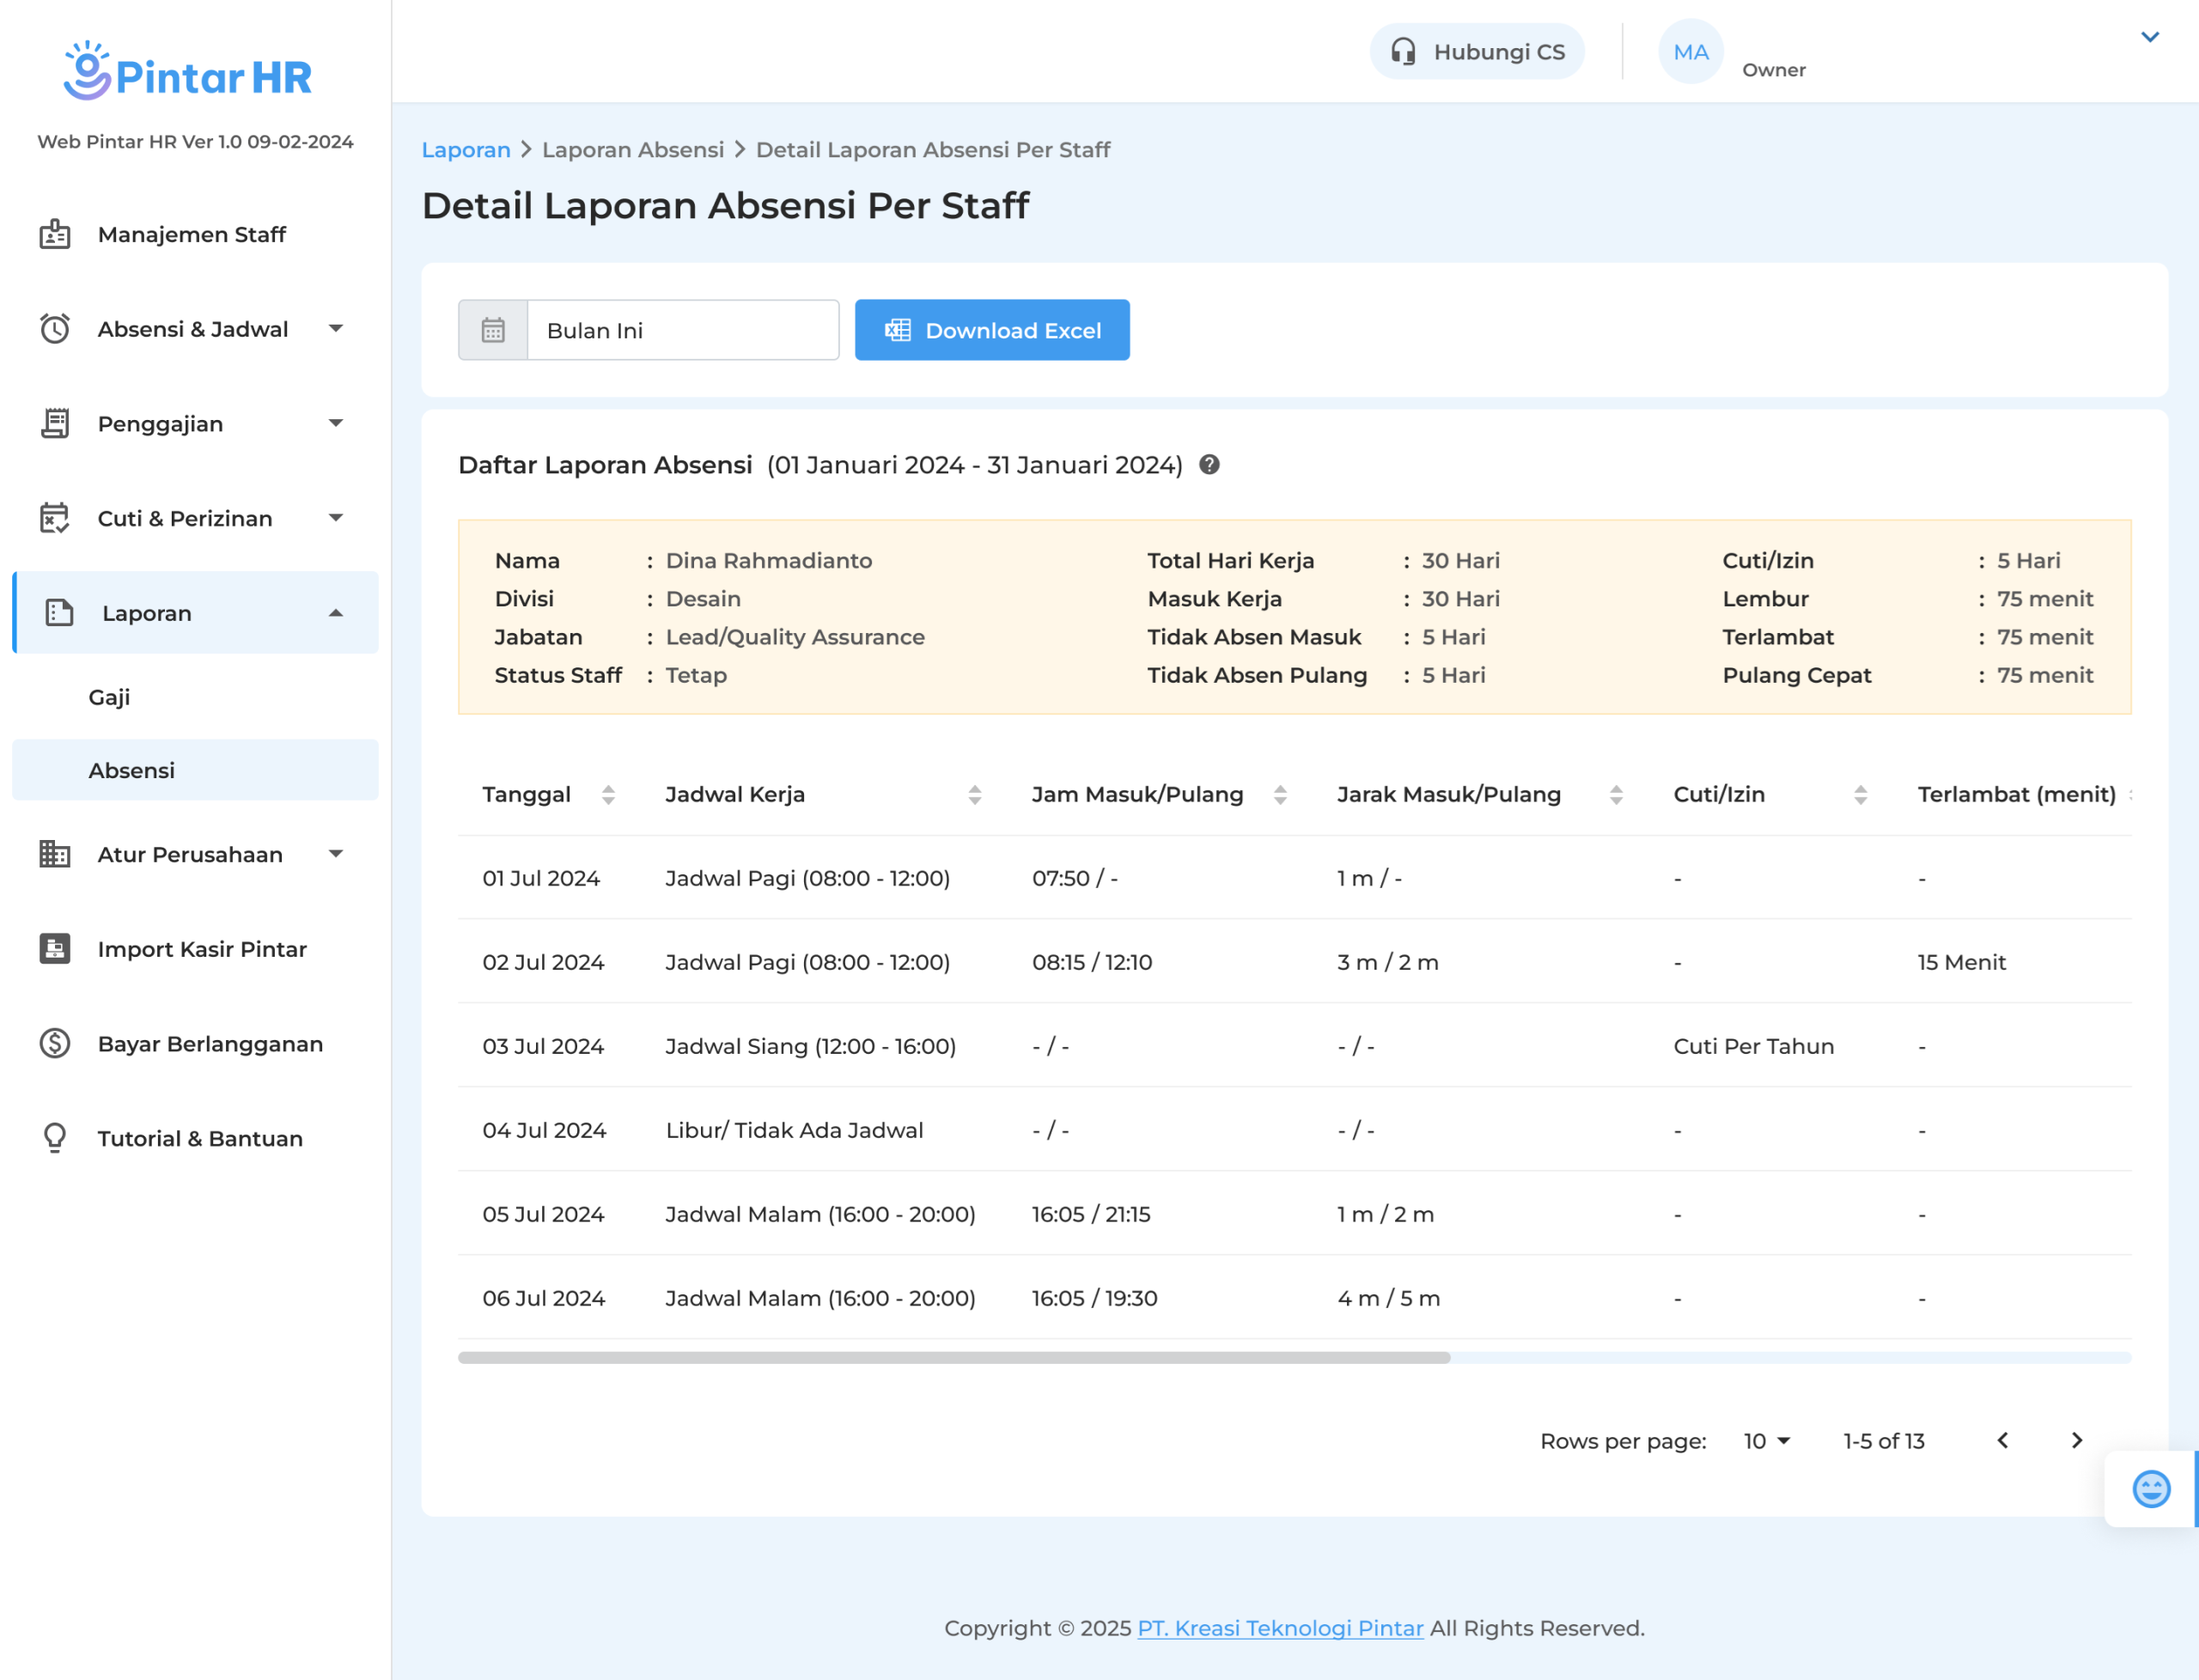Click the horizontal table scrollbar
The height and width of the screenshot is (1680, 2199).
[954, 1358]
